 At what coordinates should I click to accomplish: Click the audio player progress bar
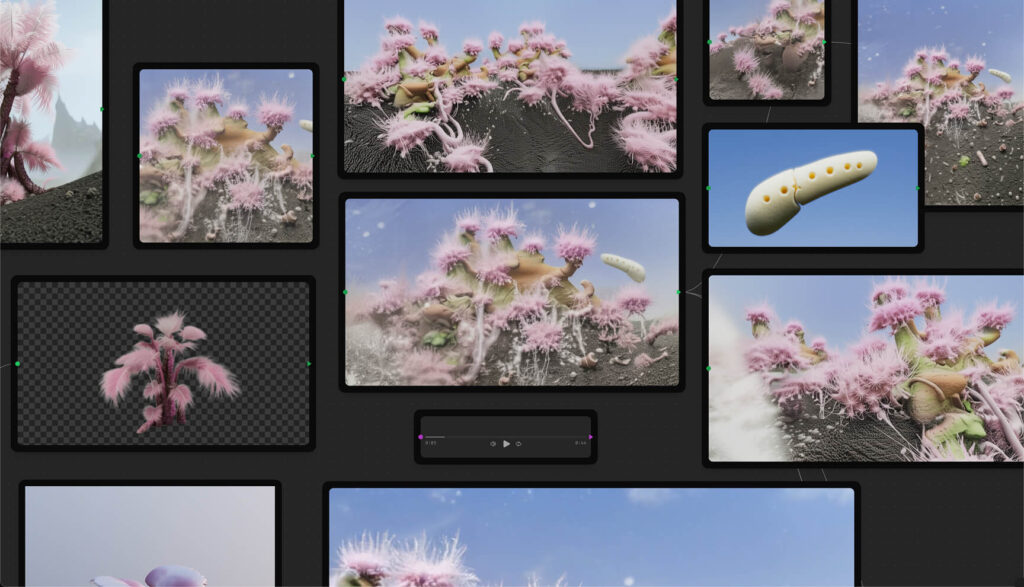coord(505,436)
